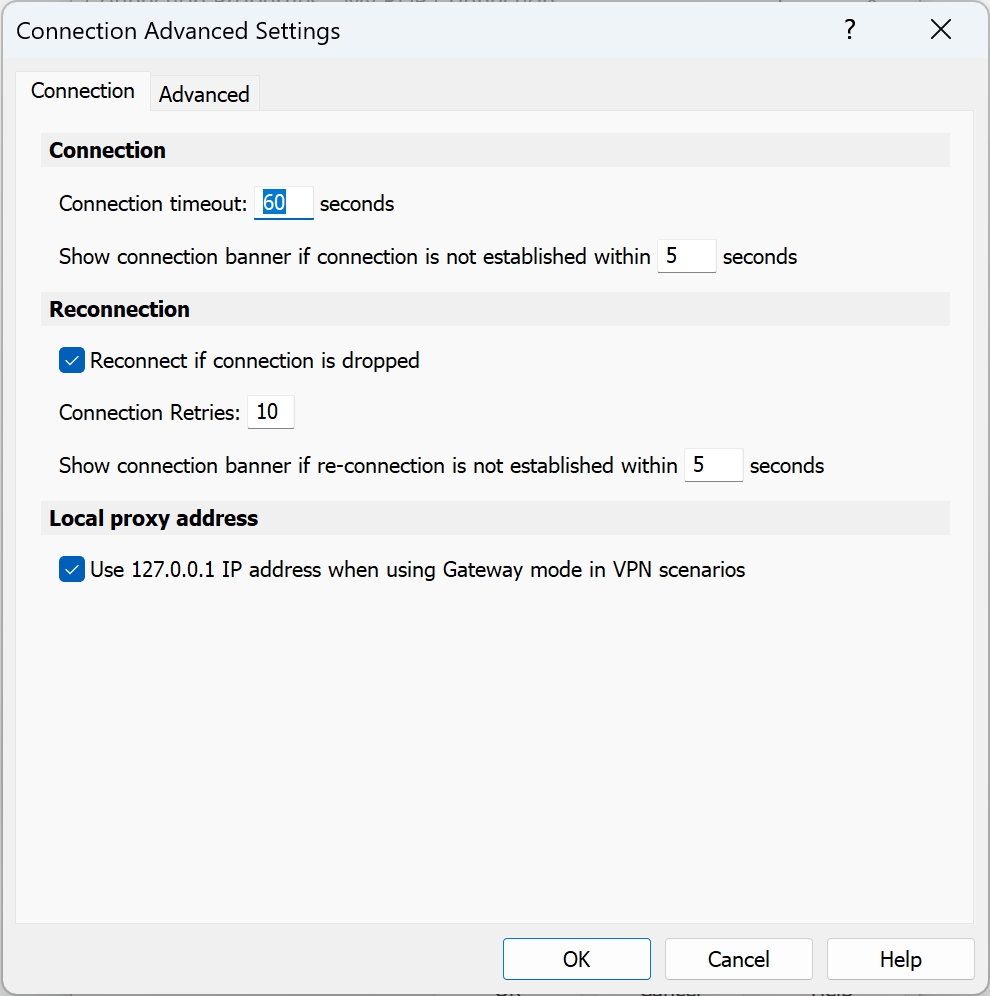Click the 'Connection timeout:' label
Viewport: 990px width, 996px height.
[153, 204]
